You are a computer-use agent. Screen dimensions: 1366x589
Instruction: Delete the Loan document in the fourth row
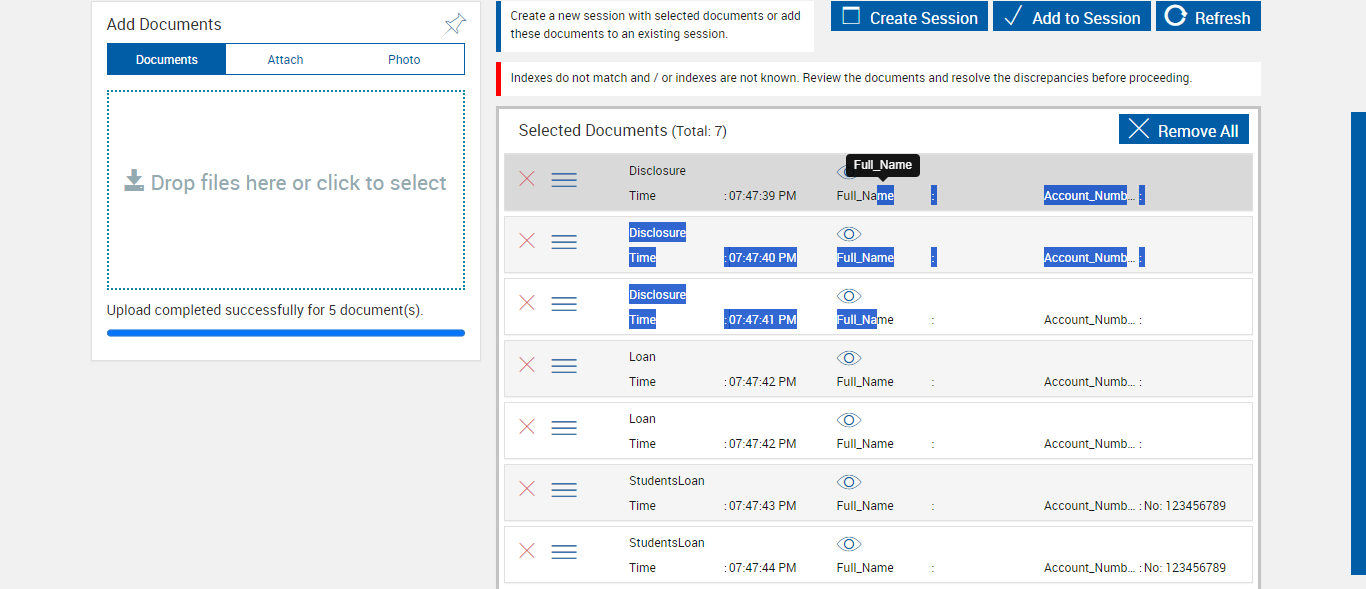click(527, 365)
